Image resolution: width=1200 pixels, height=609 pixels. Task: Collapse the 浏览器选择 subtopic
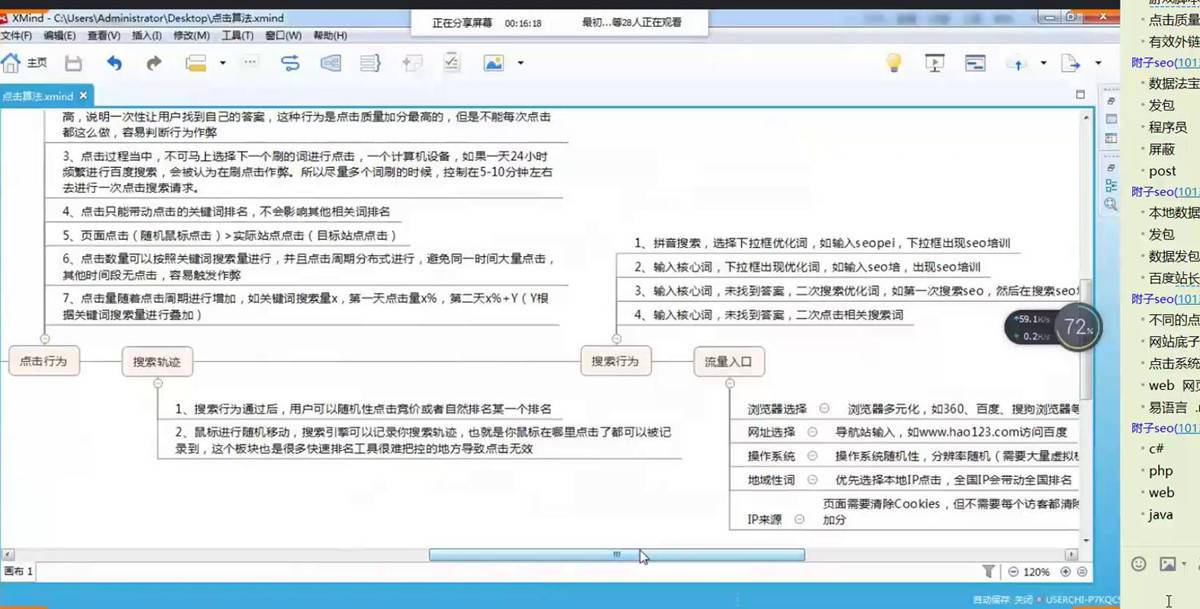(x=824, y=408)
